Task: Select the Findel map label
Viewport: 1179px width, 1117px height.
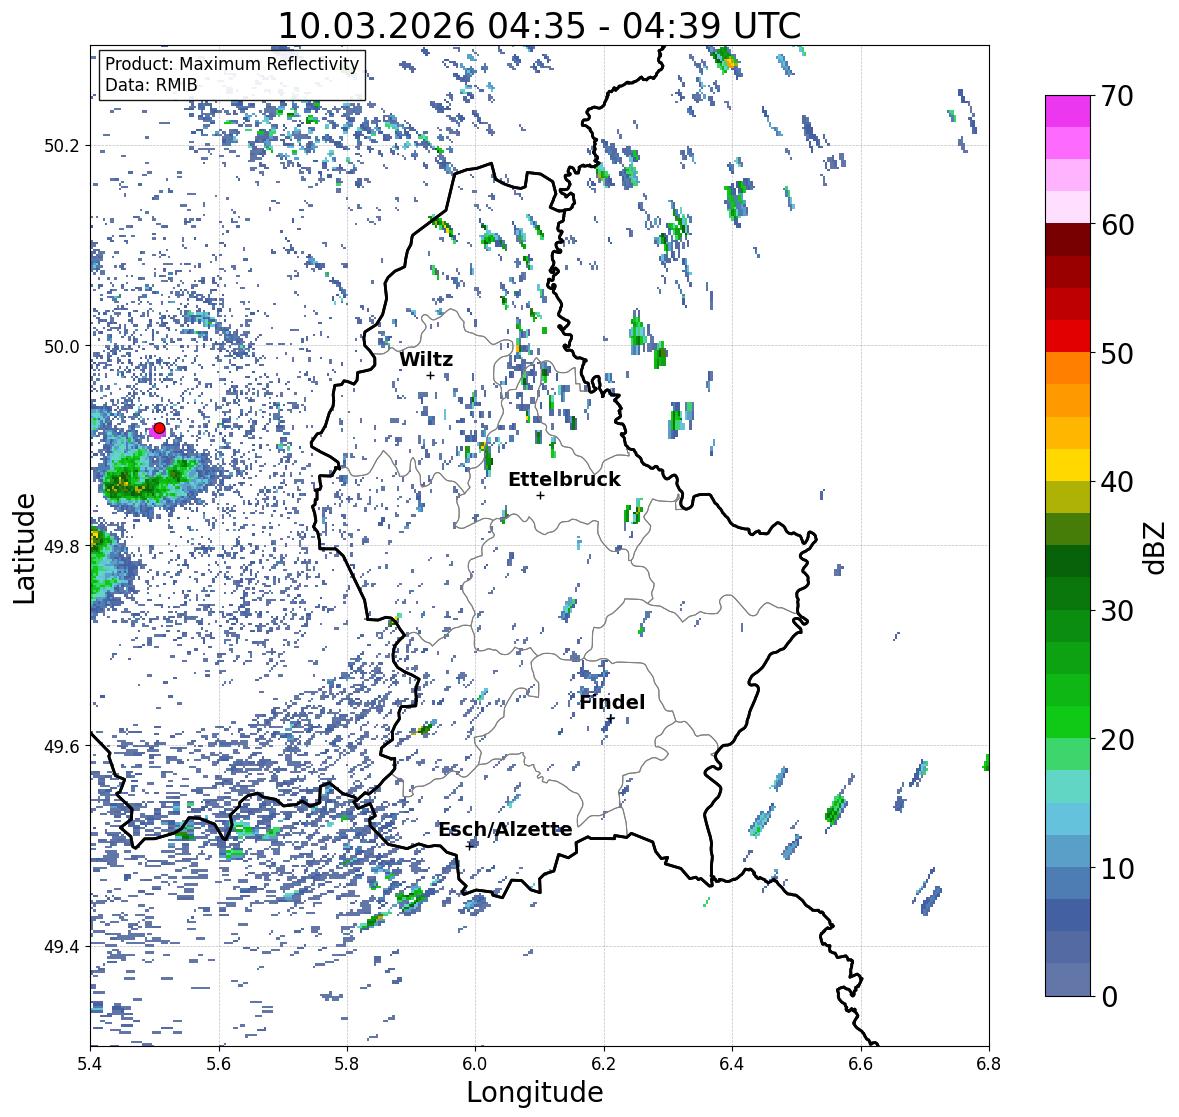Action: 612,702
